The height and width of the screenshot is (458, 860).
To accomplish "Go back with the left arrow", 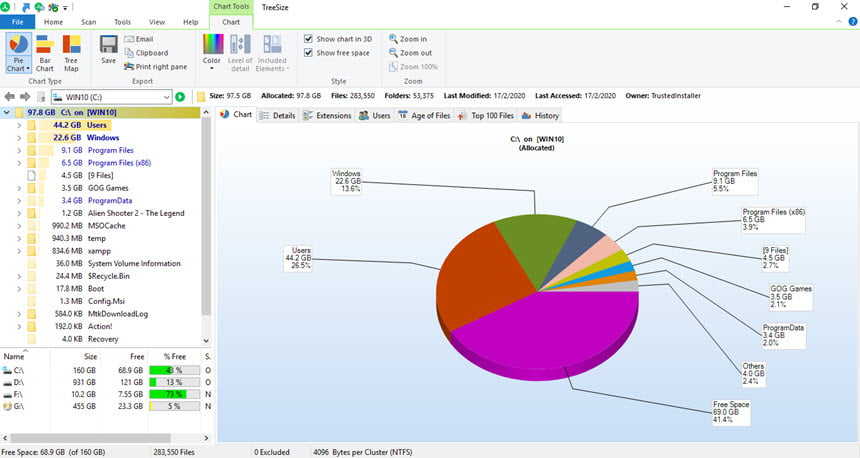I will coord(9,97).
